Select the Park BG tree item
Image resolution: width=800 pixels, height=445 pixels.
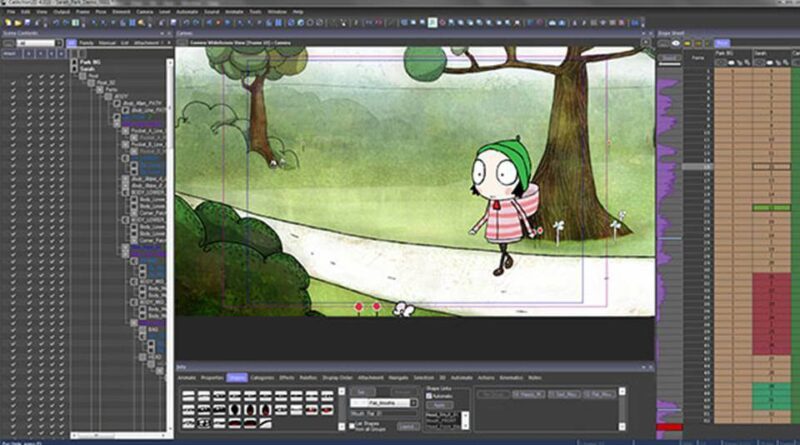pyautogui.click(x=90, y=62)
